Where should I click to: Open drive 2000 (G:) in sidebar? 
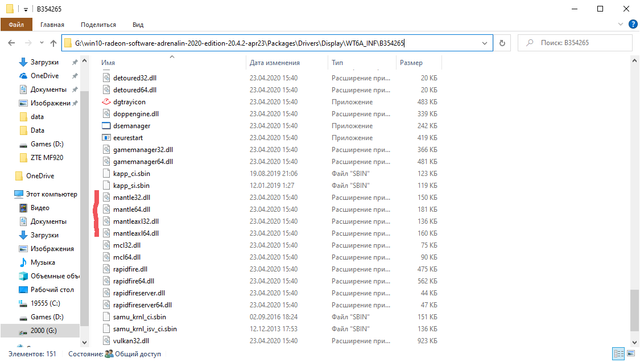click(43, 331)
